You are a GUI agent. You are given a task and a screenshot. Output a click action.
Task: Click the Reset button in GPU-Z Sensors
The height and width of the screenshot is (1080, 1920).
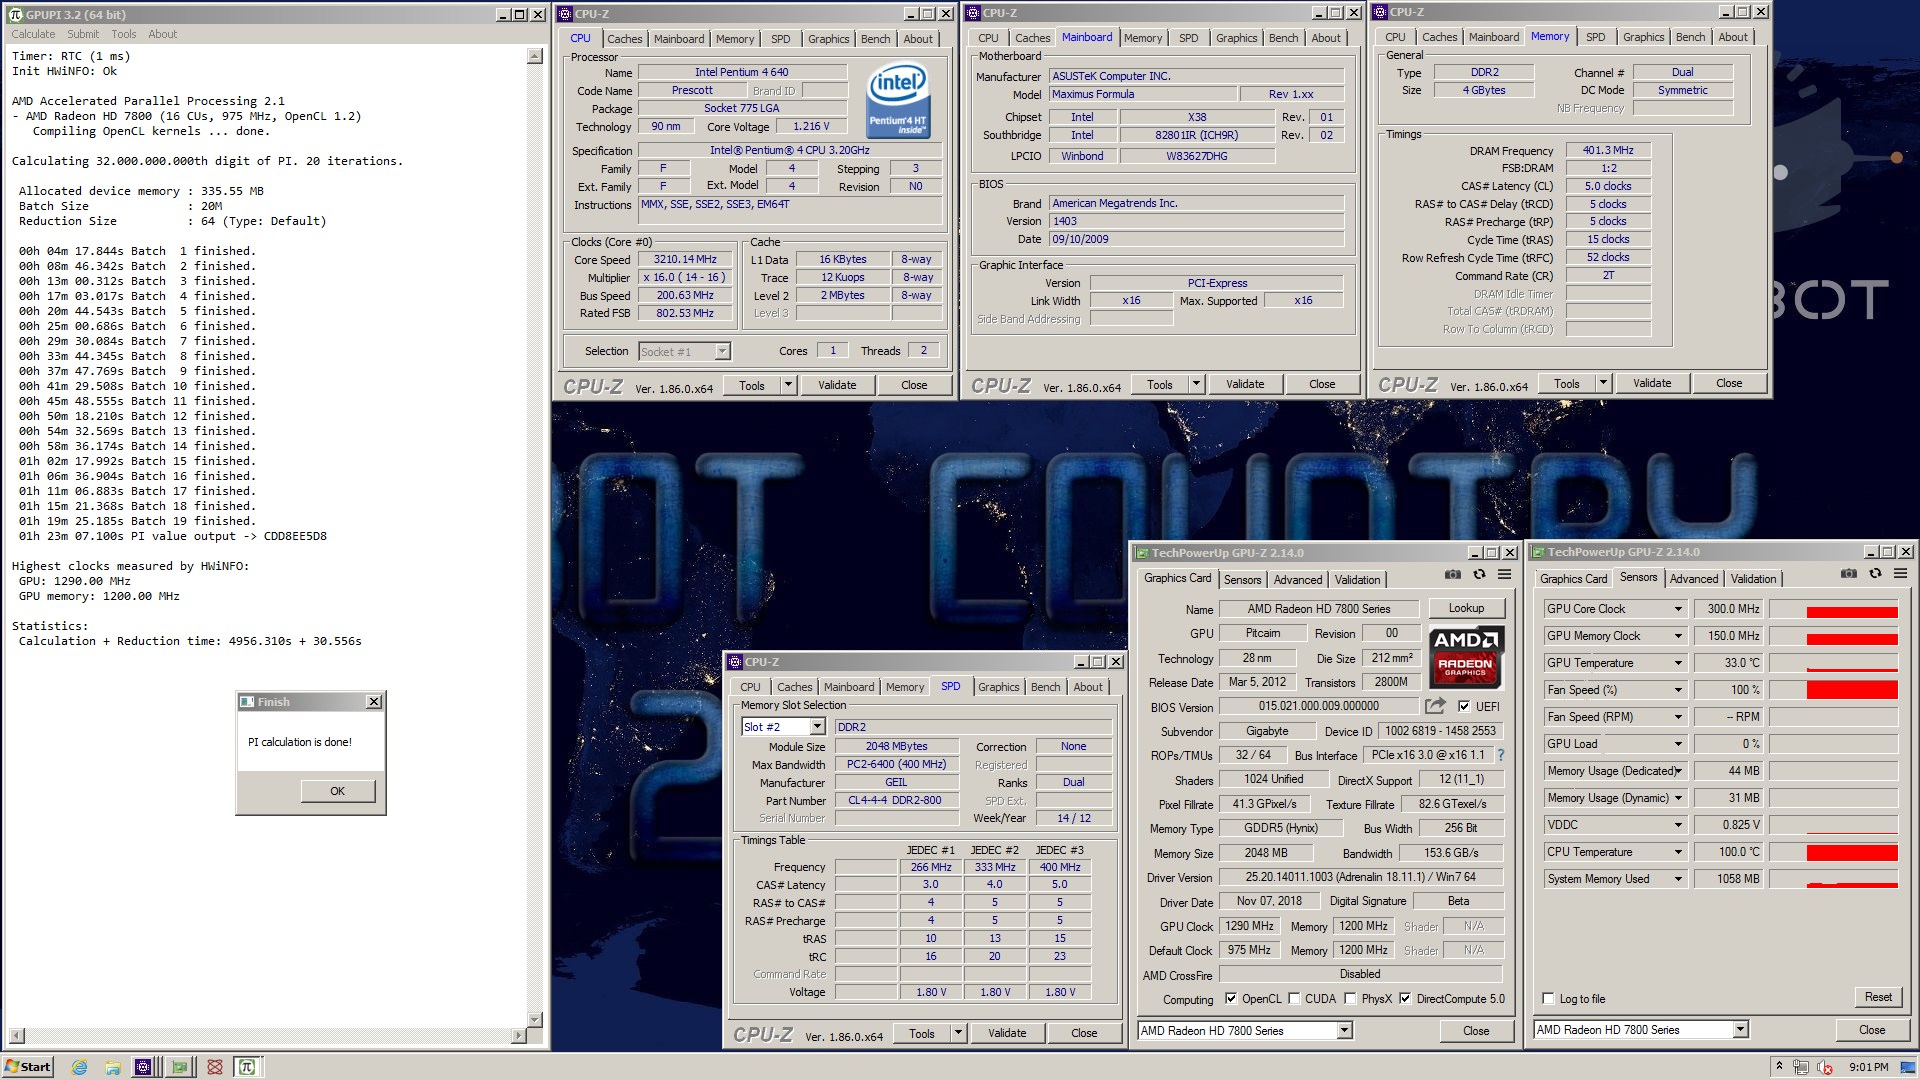pyautogui.click(x=1878, y=997)
